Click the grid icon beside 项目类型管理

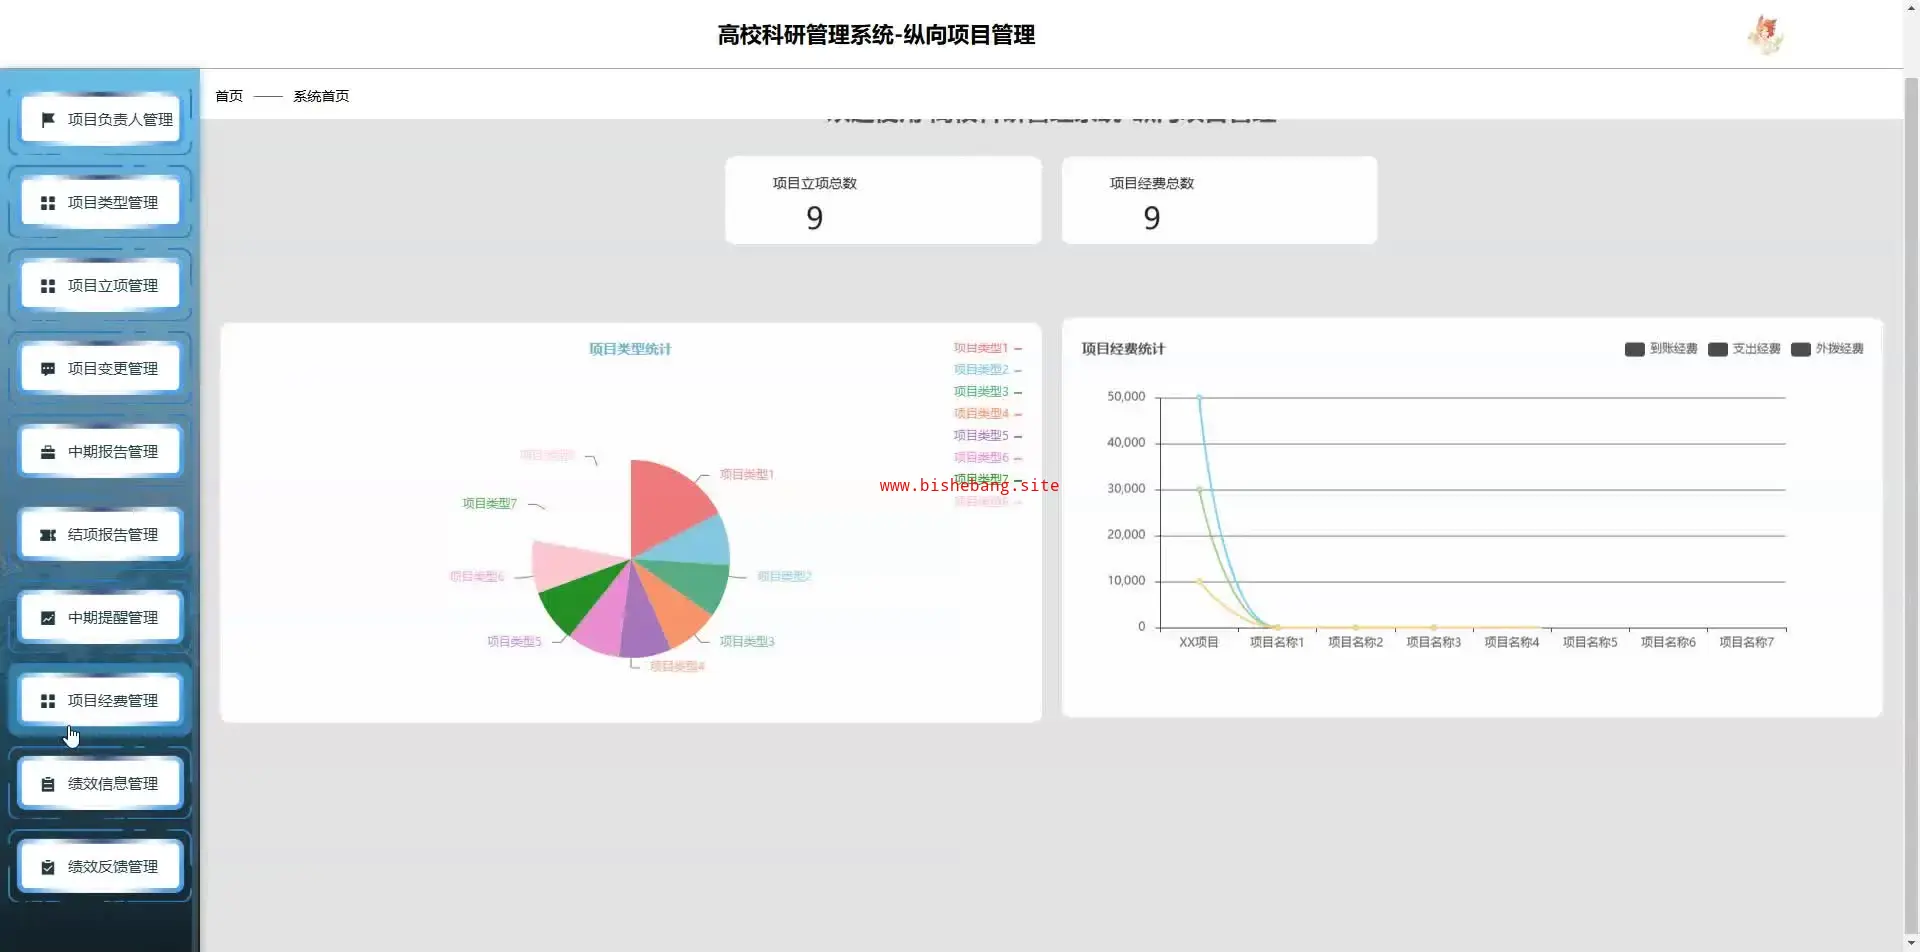(x=47, y=203)
